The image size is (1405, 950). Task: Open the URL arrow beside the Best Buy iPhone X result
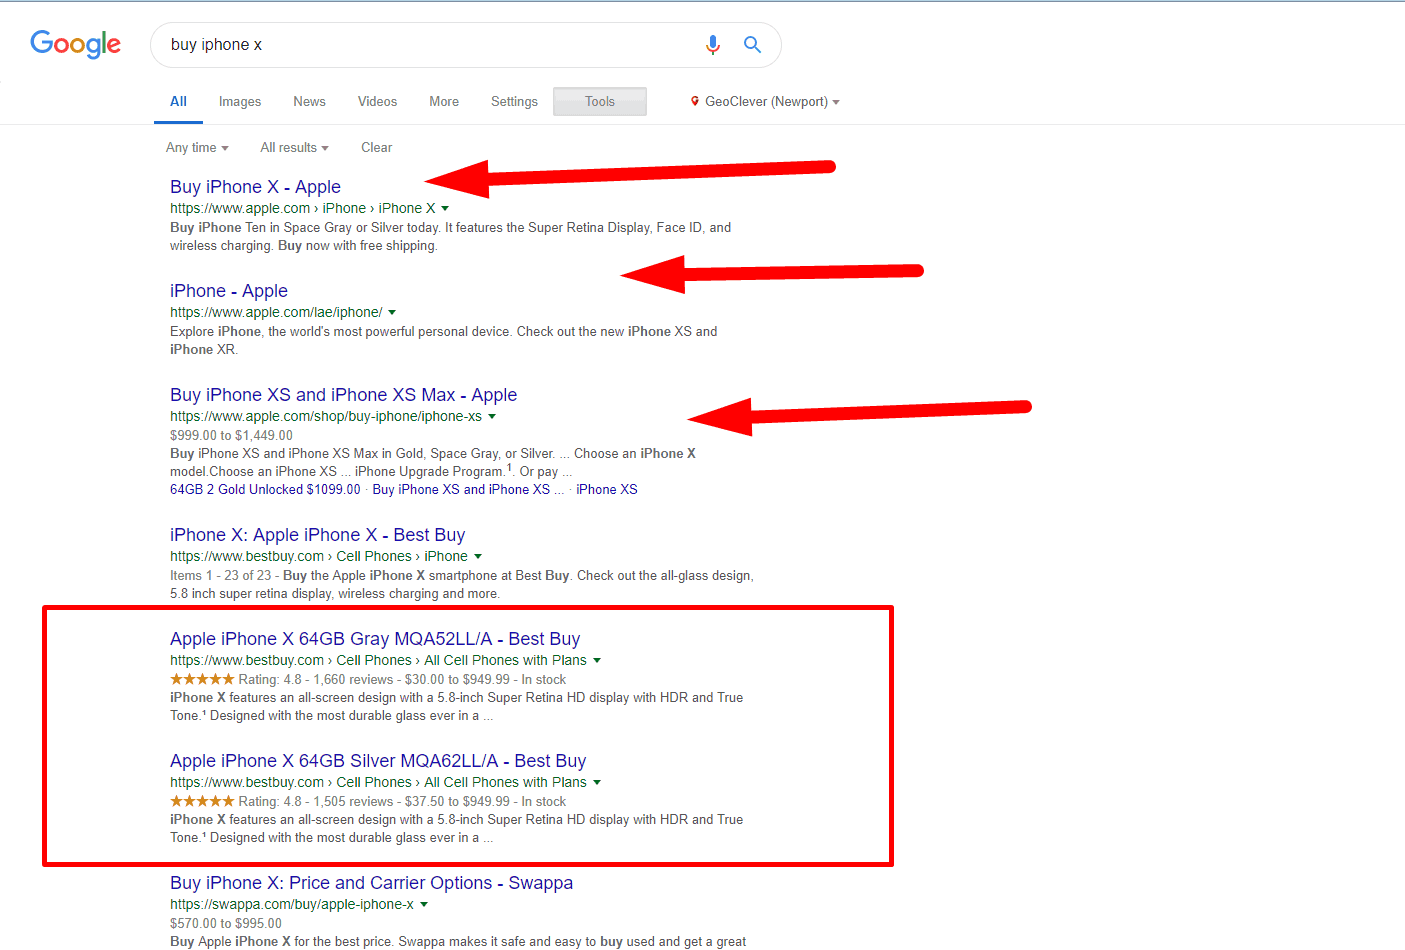(x=478, y=556)
